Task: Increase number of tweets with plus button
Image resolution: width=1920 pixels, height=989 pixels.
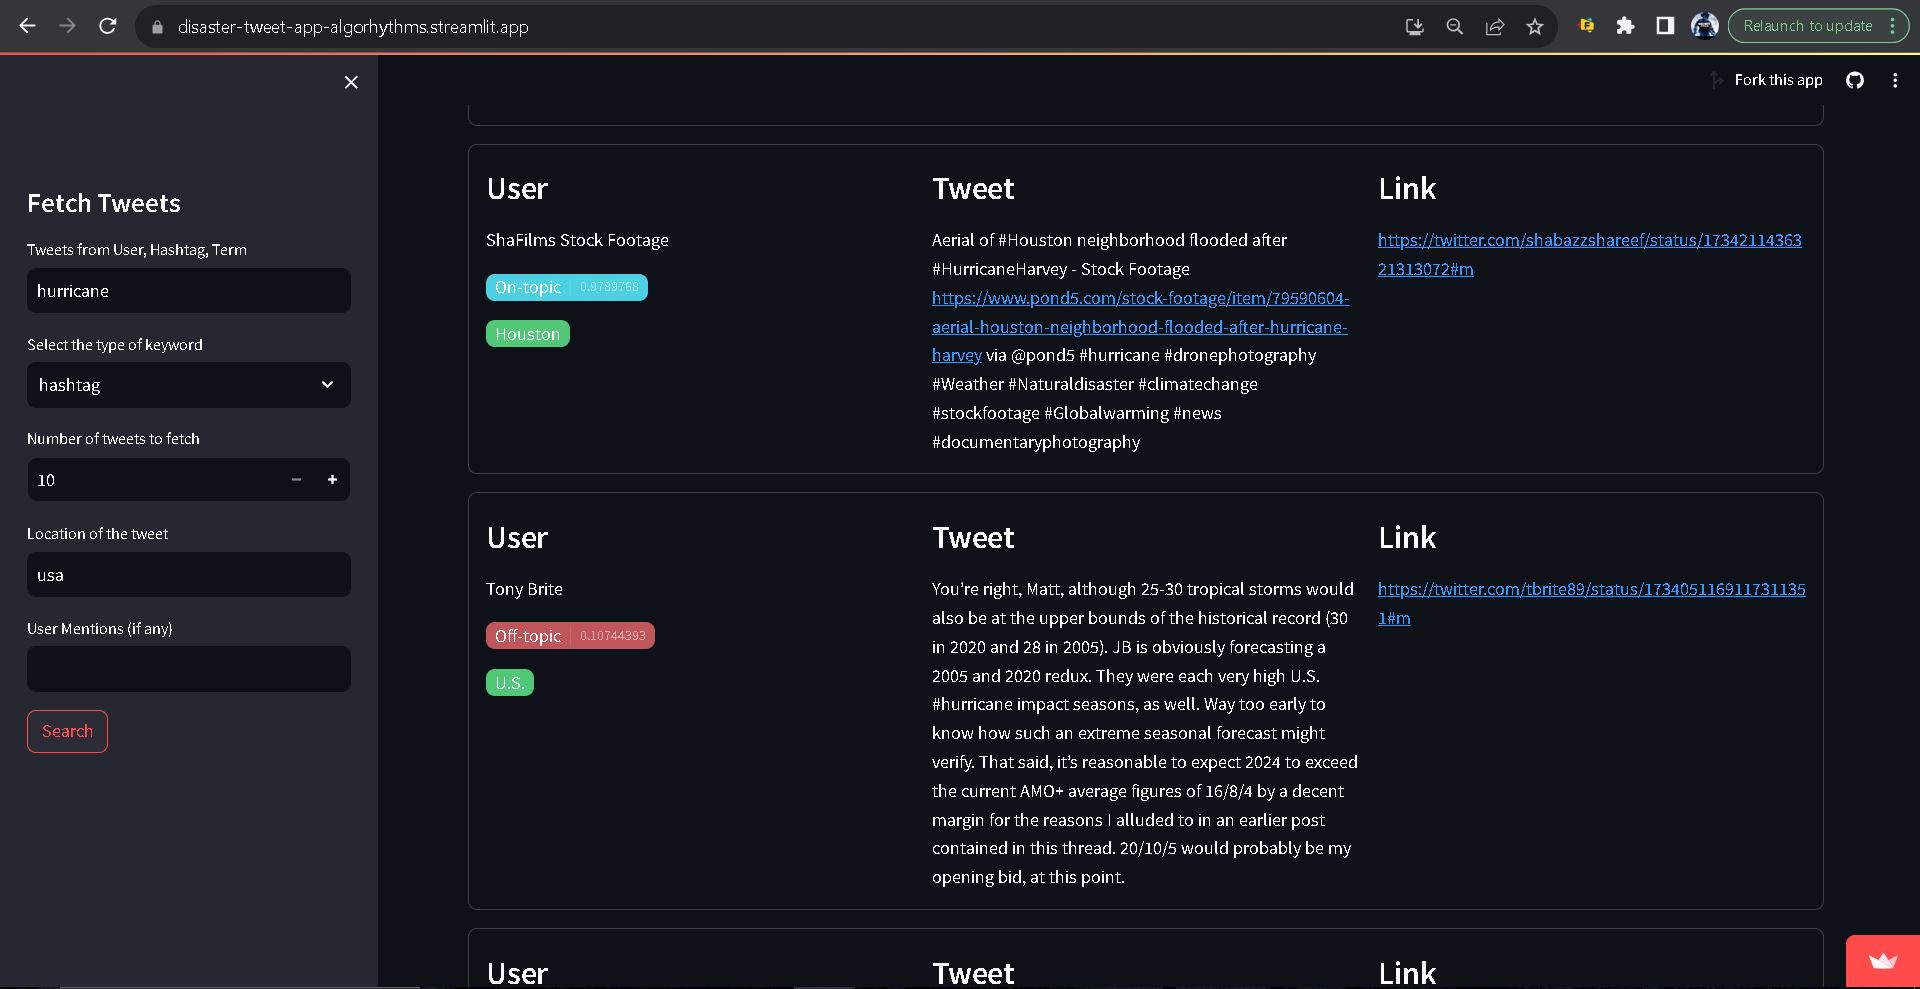Action: click(x=332, y=480)
